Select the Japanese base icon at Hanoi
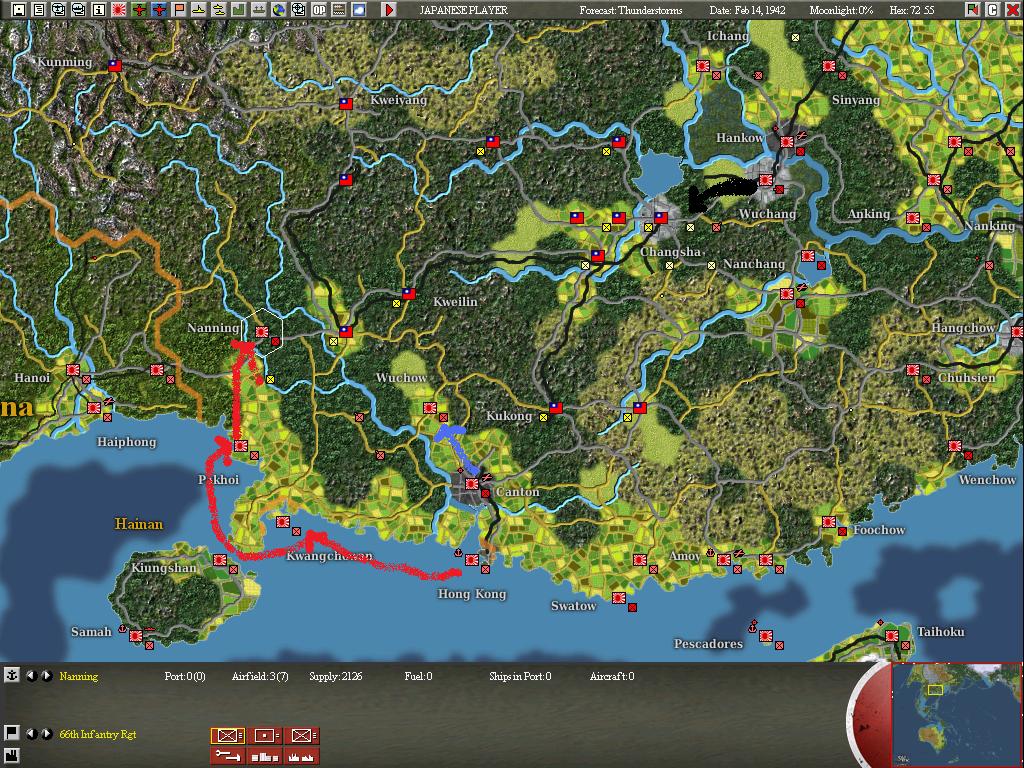Viewport: 1024px width, 768px height. tap(72, 370)
